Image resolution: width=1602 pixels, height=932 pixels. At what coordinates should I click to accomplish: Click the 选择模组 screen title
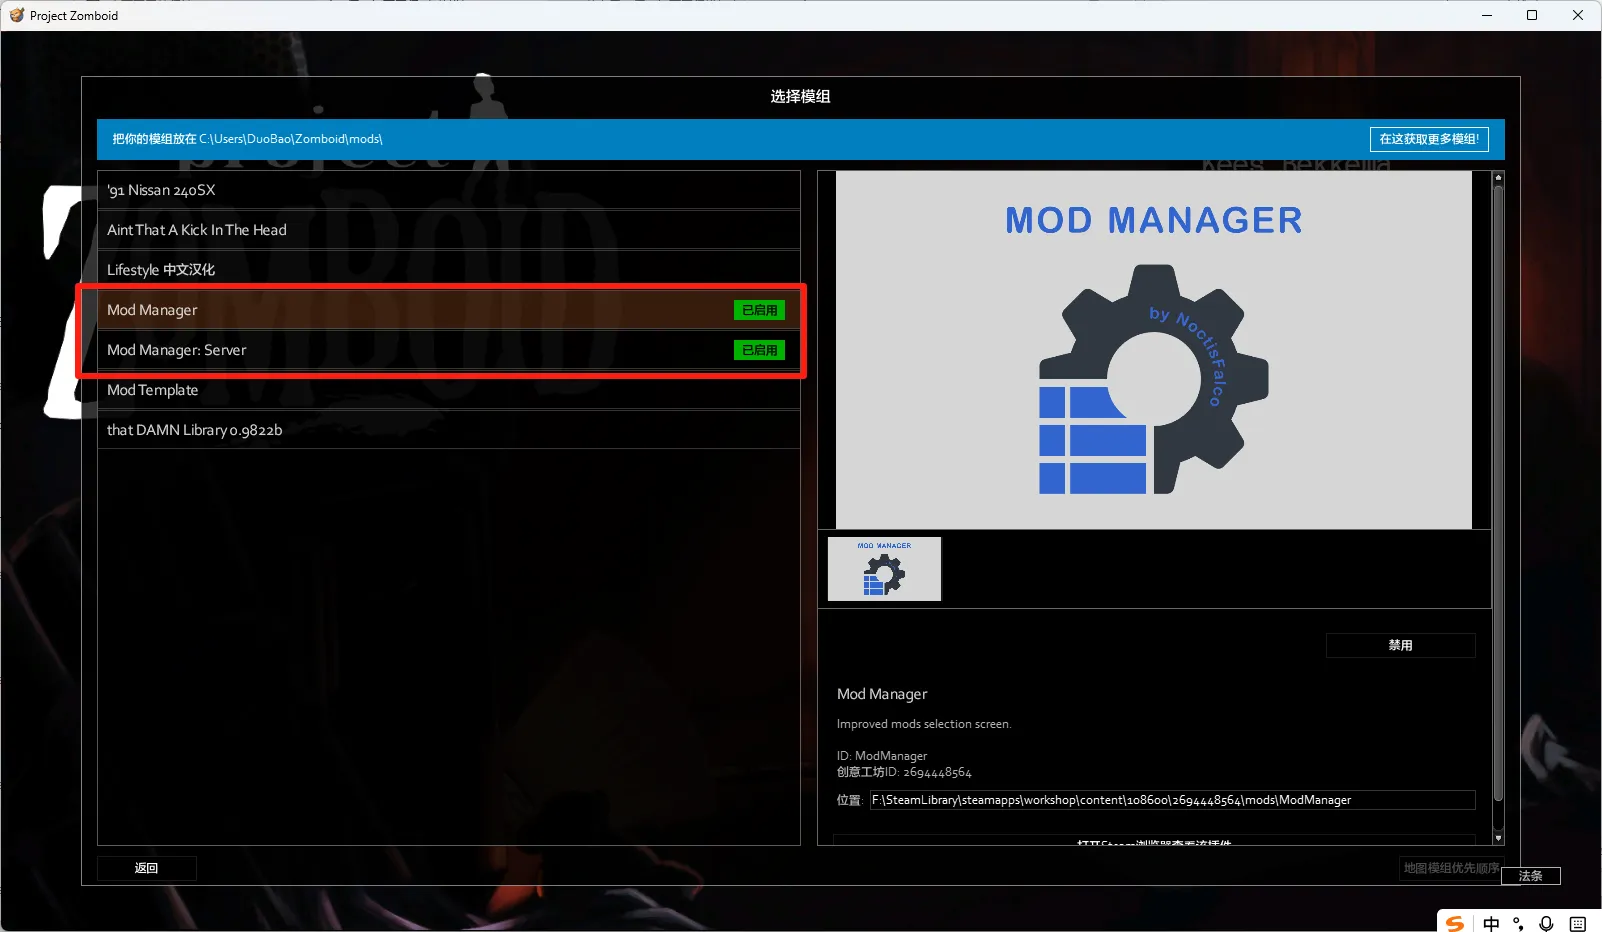[800, 96]
